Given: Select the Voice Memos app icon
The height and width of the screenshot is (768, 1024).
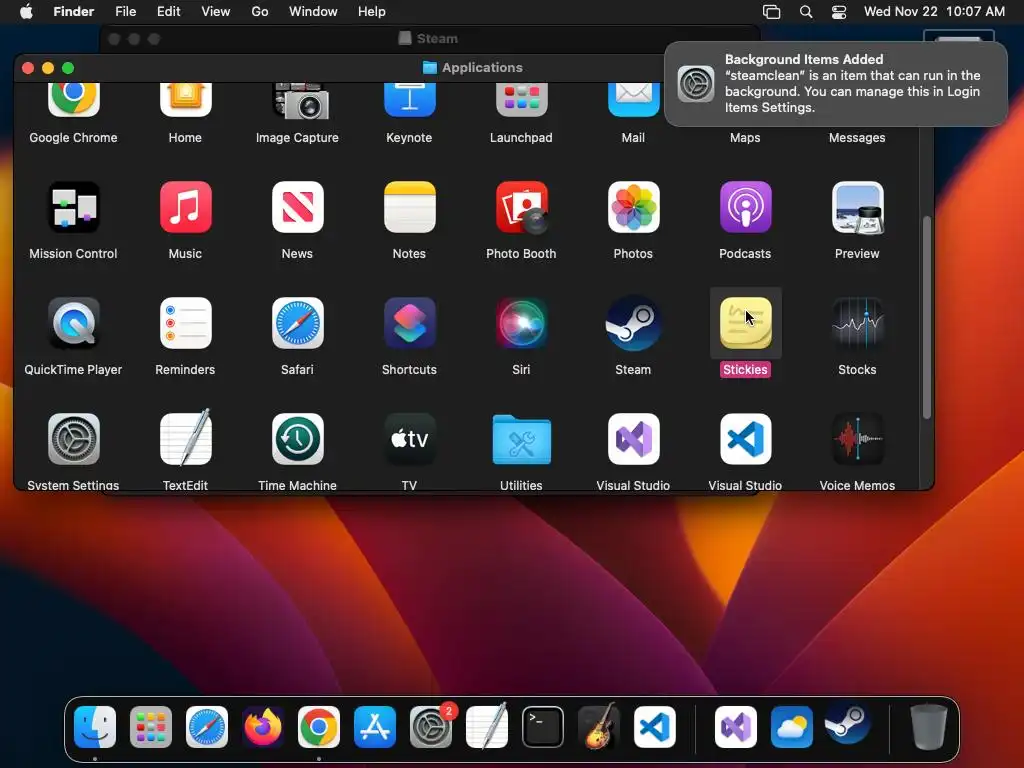Looking at the screenshot, I should point(857,439).
